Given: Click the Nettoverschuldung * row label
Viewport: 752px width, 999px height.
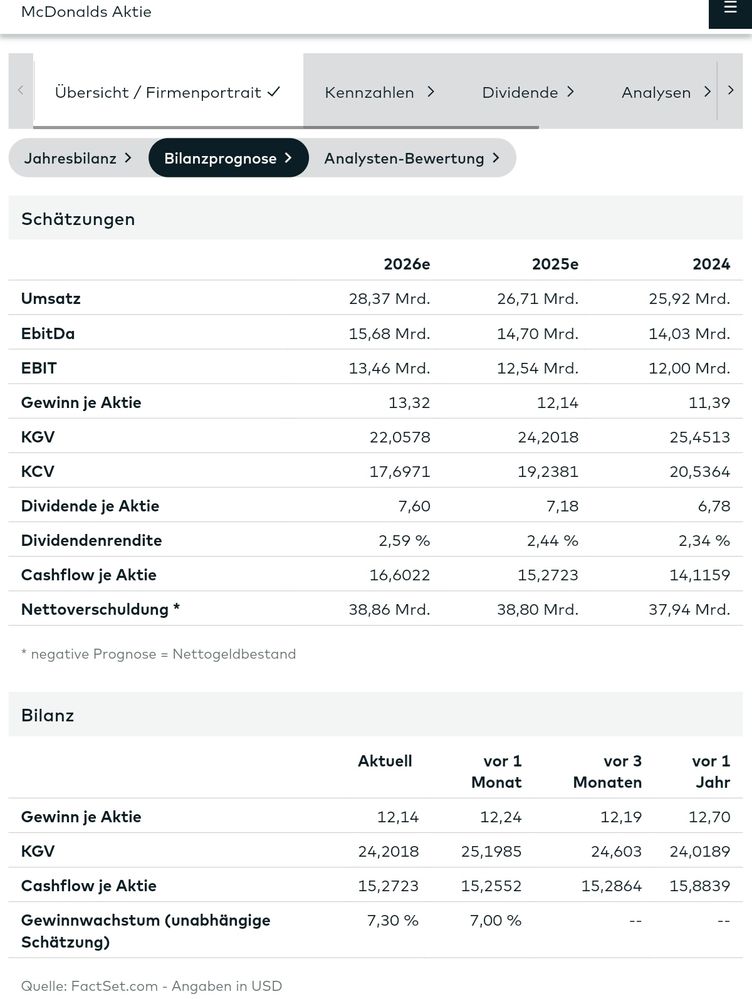Looking at the screenshot, I should pyautogui.click(x=101, y=609).
